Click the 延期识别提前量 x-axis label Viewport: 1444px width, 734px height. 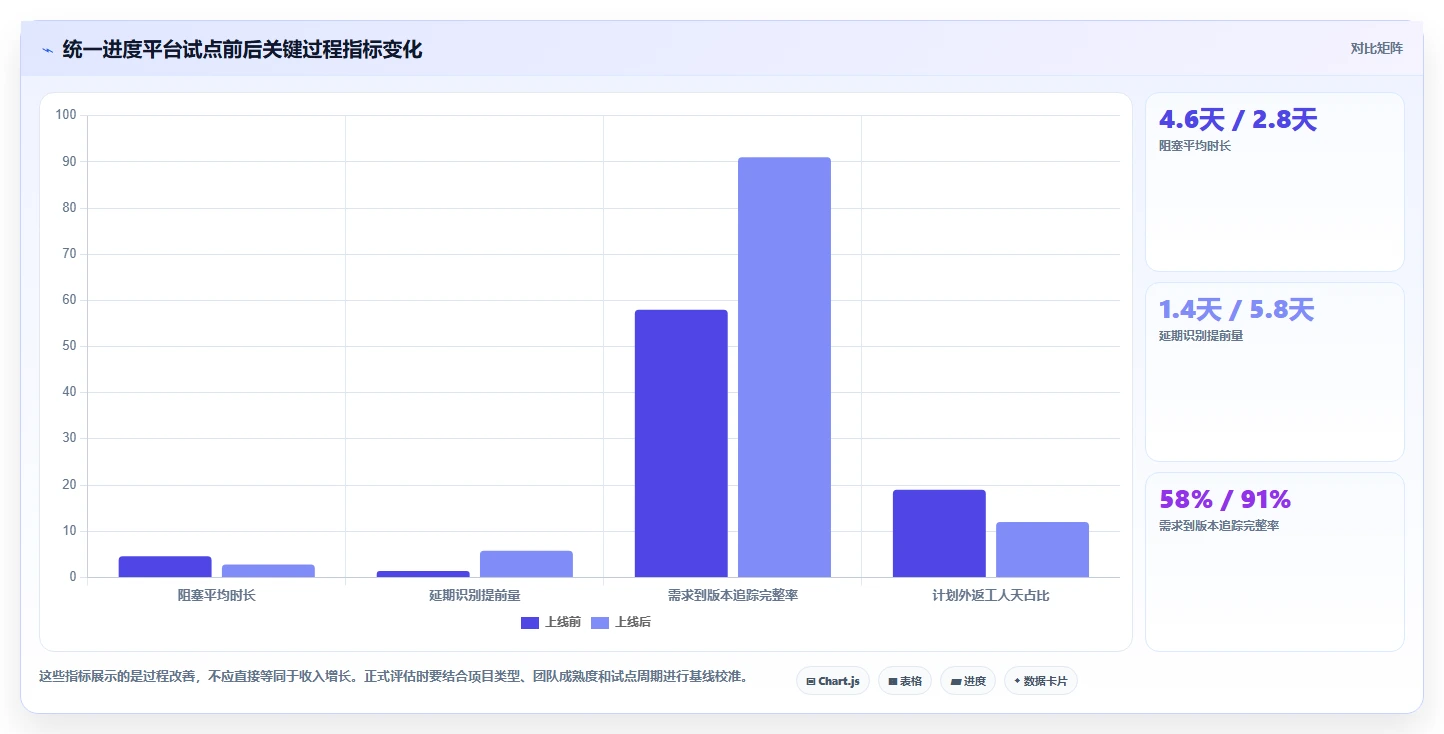click(475, 595)
